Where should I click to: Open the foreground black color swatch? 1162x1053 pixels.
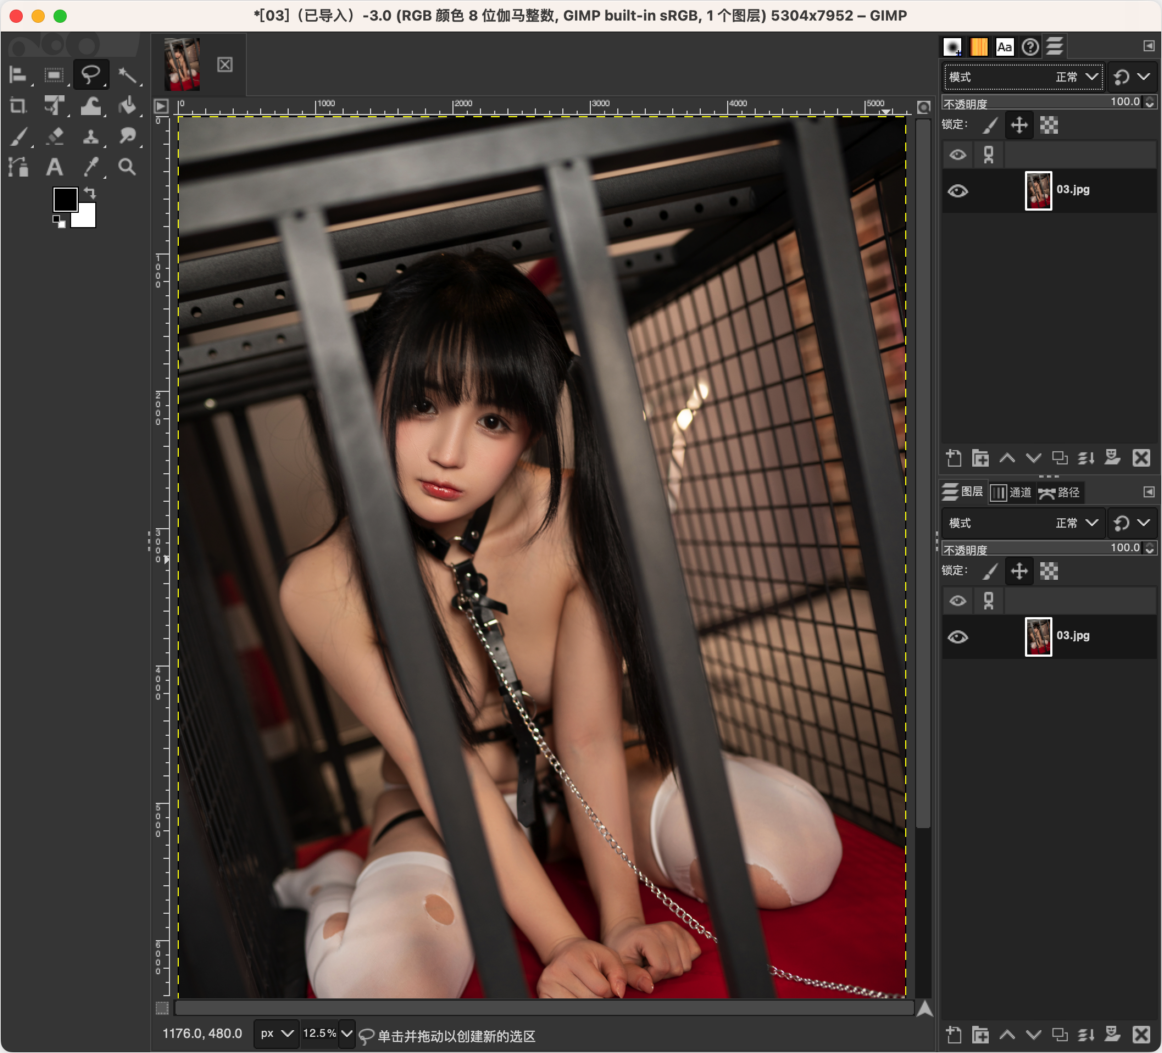pos(64,199)
